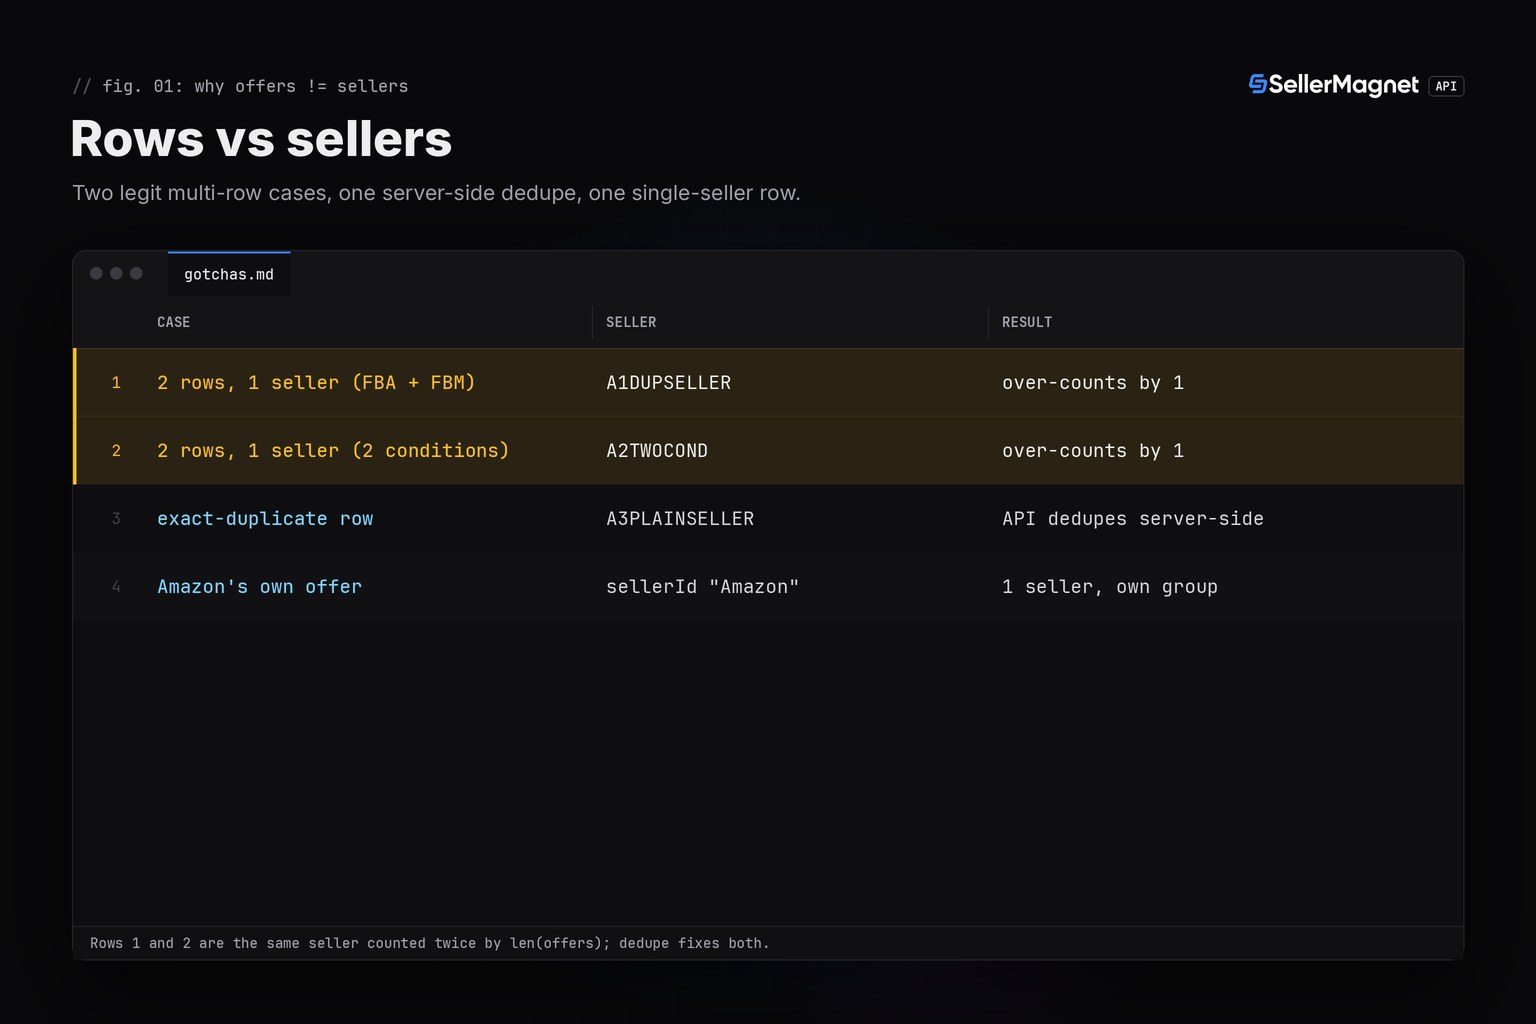Click the "fig. 01: why offers != sellers" caption
The width and height of the screenshot is (1536, 1024).
pyautogui.click(x=240, y=86)
